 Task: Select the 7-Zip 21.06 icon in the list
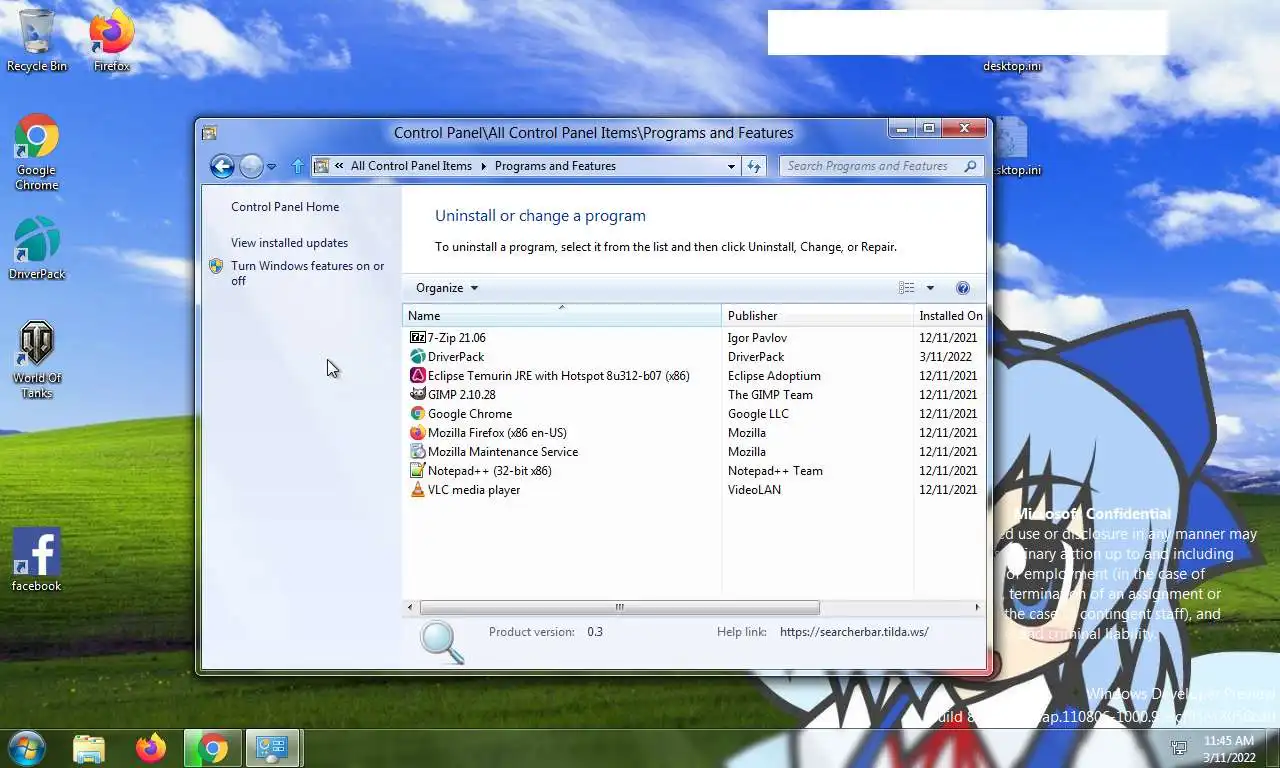418,338
